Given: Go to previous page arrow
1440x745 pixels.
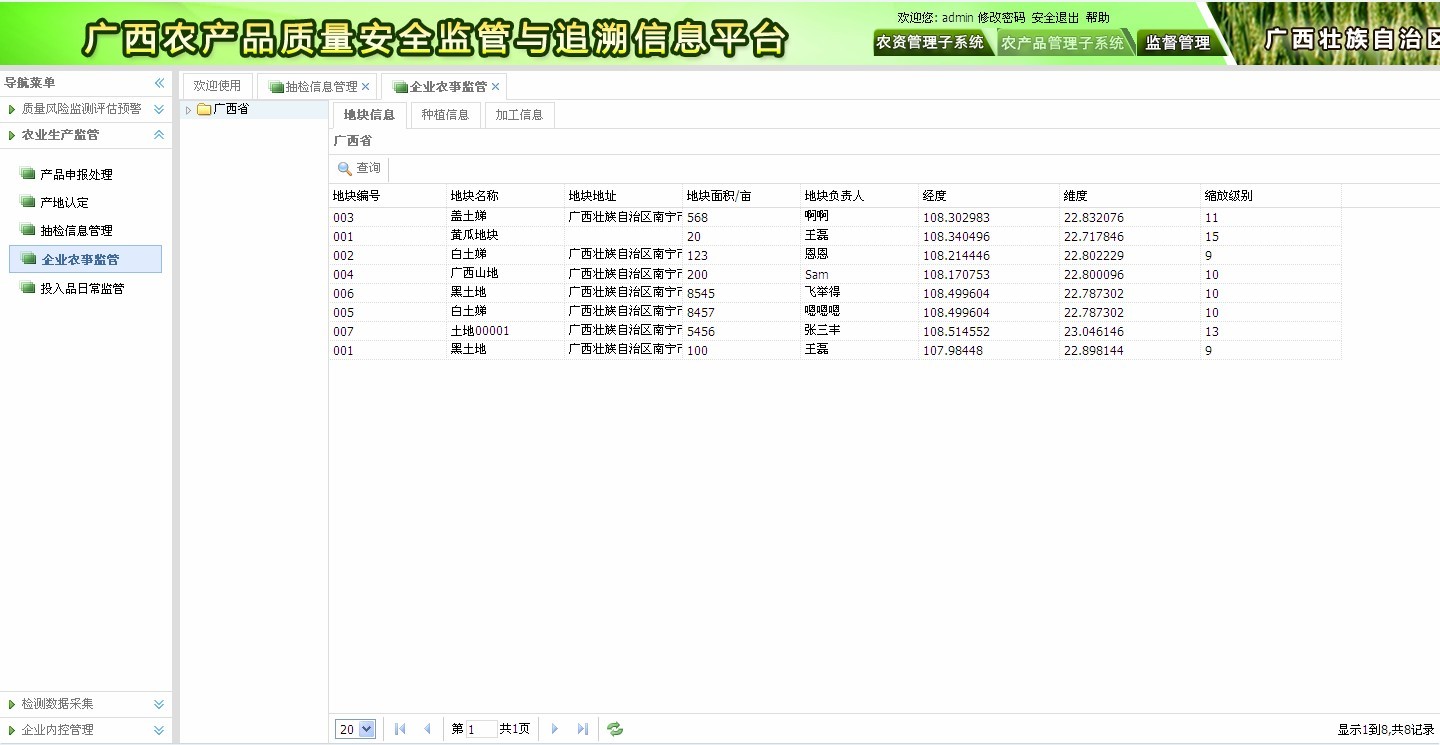Looking at the screenshot, I should pyautogui.click(x=427, y=729).
